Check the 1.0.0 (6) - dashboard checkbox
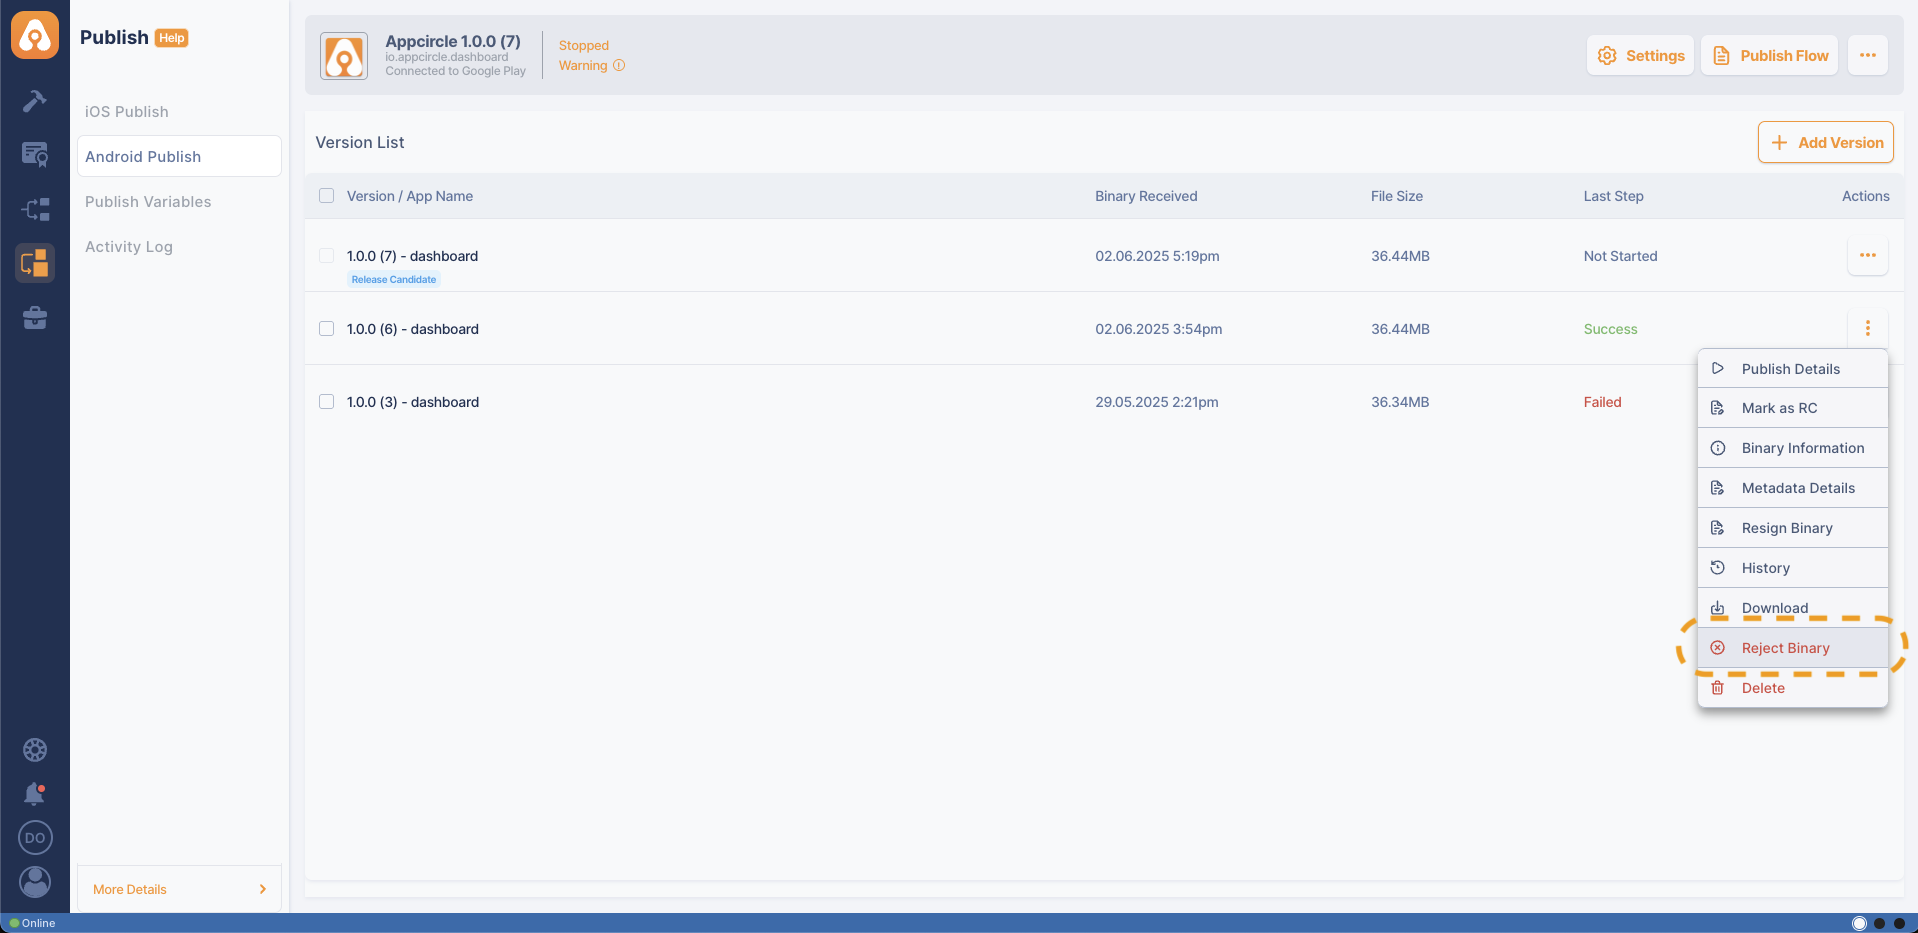Image resolution: width=1918 pixels, height=933 pixels. point(326,329)
